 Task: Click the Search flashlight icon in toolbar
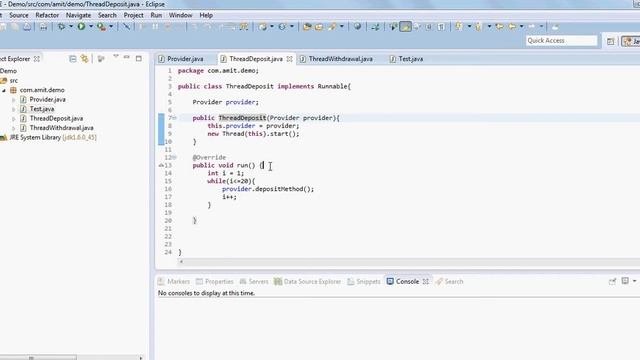pos(332,27)
